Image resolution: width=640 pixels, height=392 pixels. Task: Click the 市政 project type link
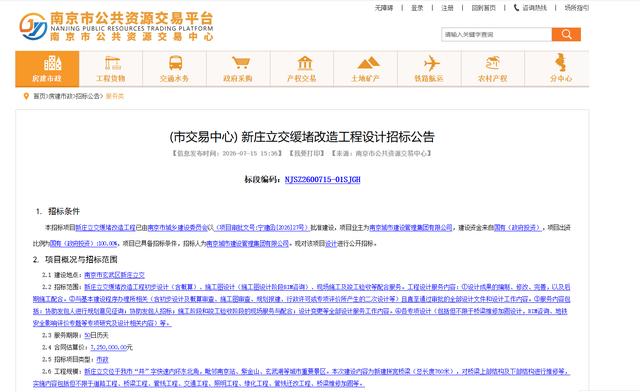102,359
